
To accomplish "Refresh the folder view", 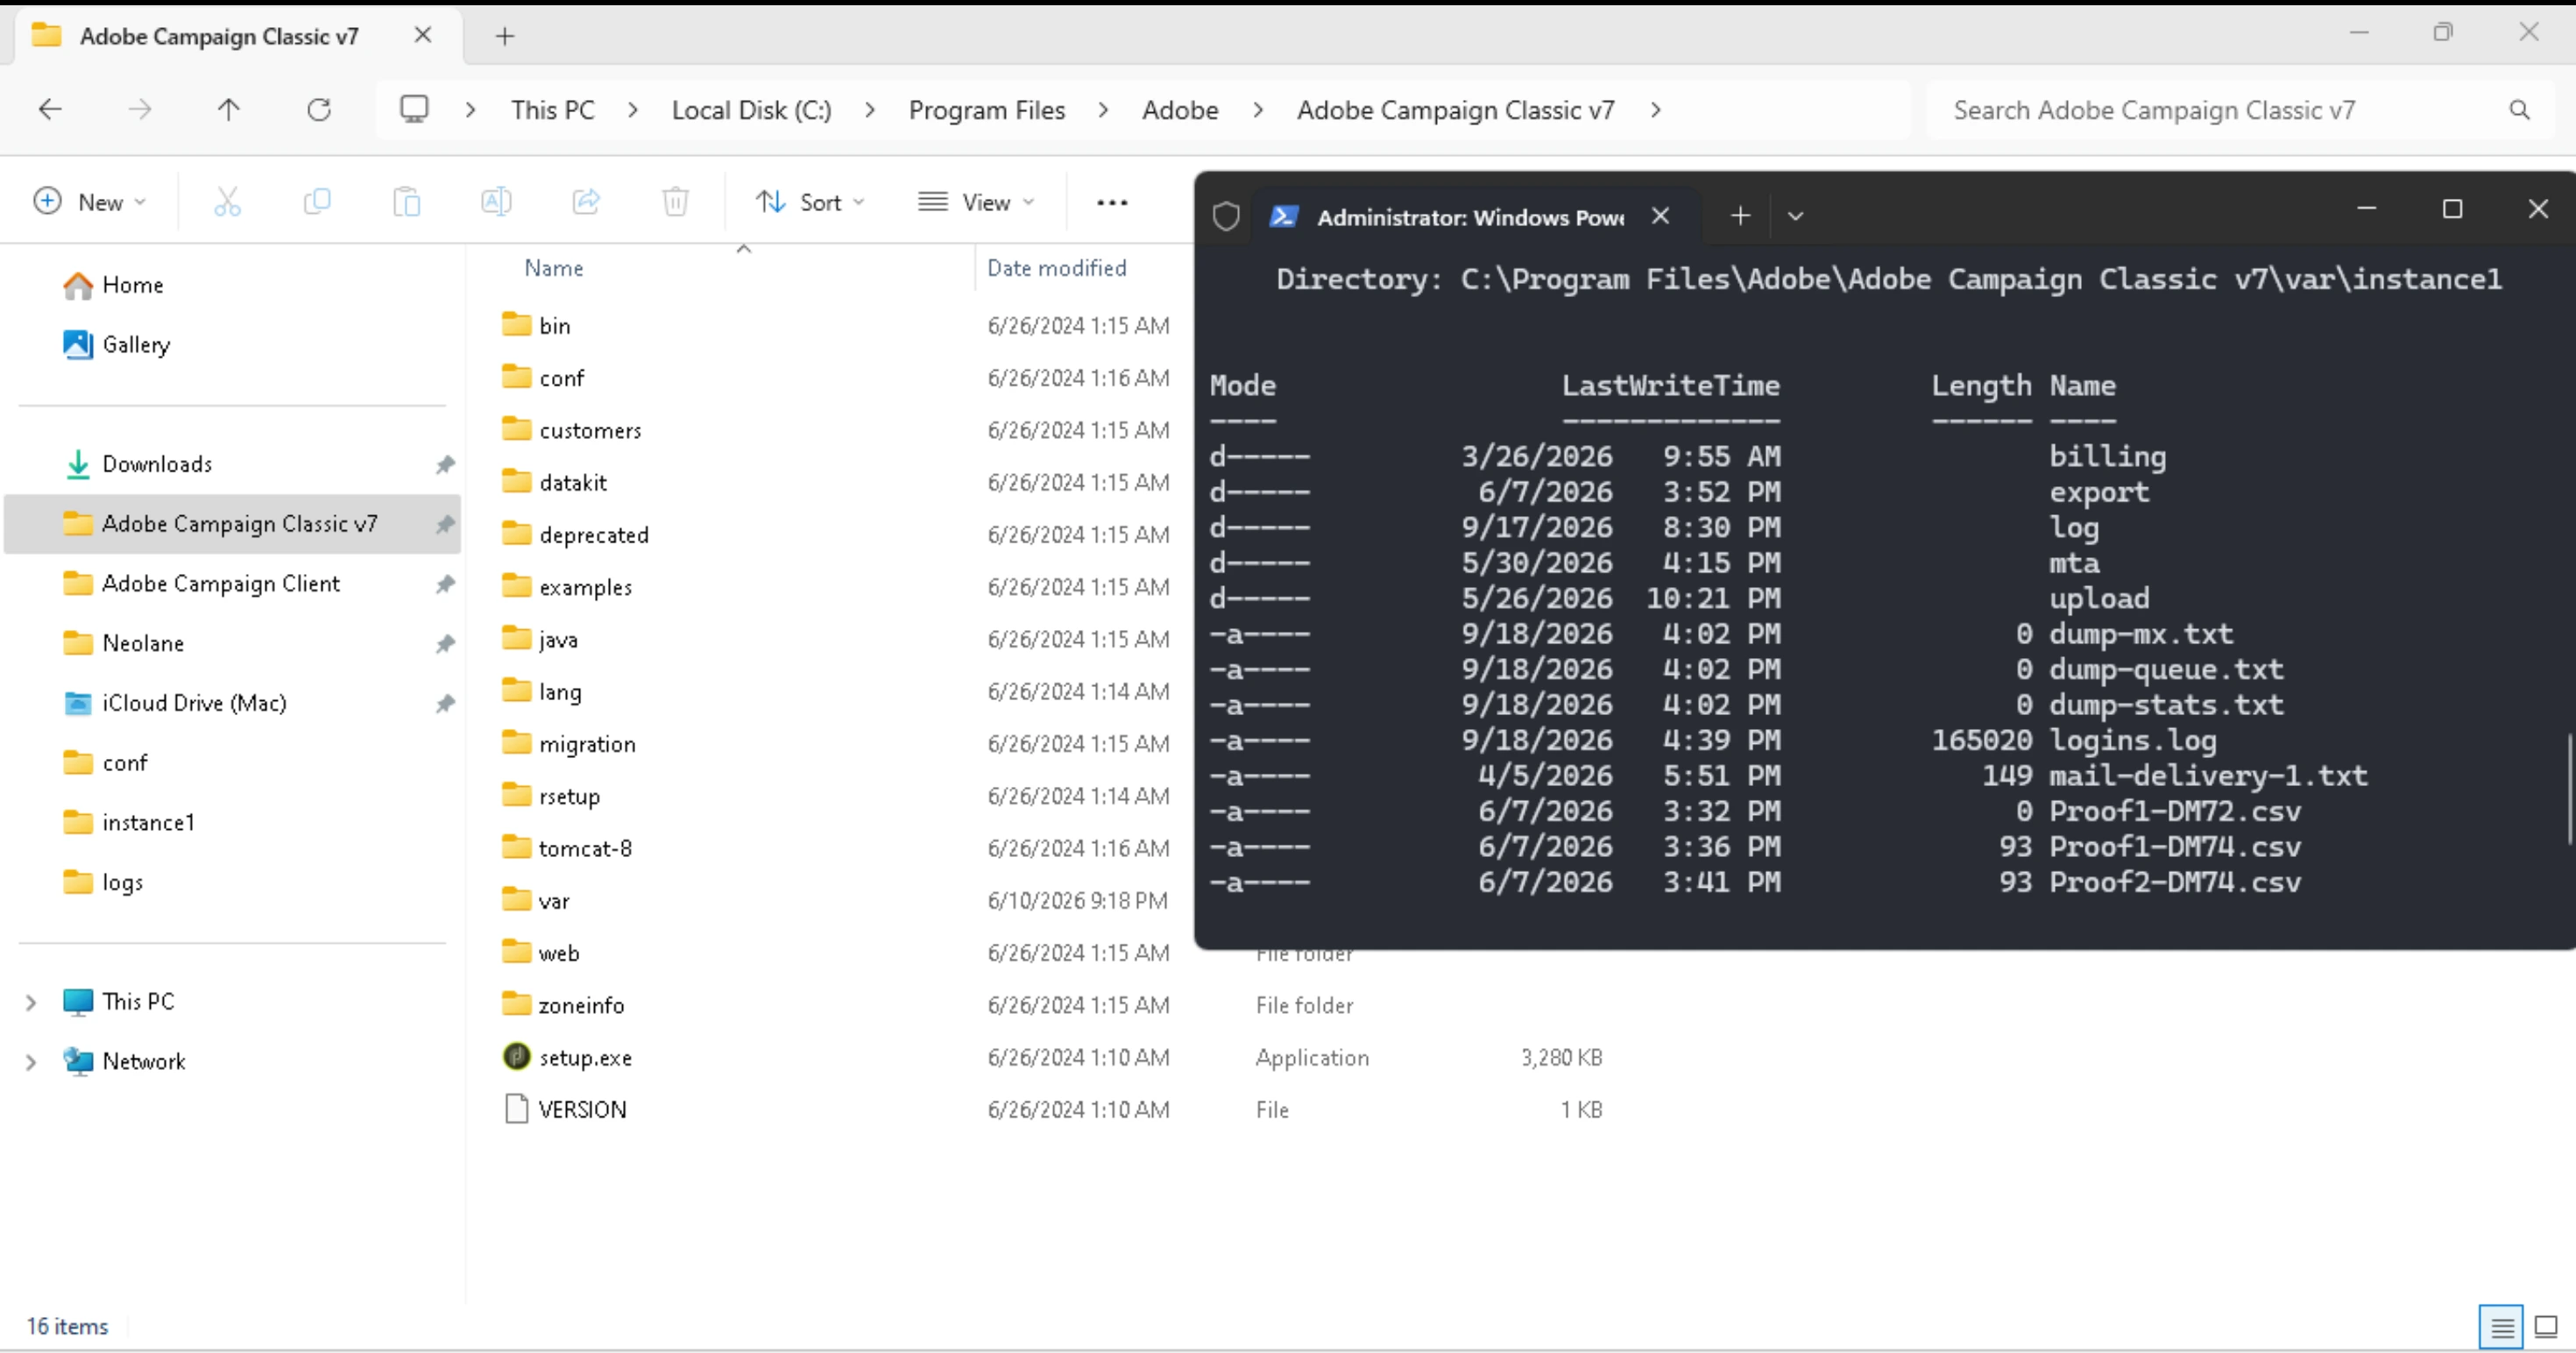I will pyautogui.click(x=319, y=109).
